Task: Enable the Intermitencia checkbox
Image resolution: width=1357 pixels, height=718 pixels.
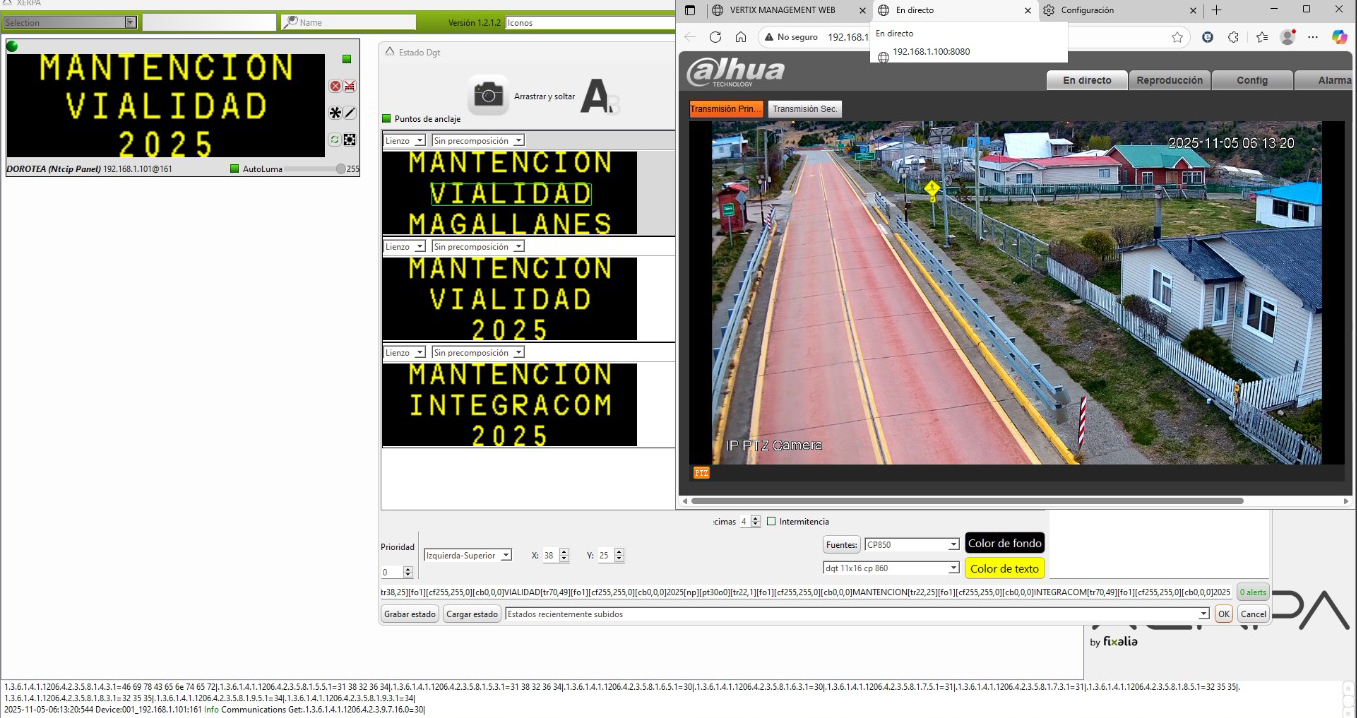Action: (x=771, y=521)
